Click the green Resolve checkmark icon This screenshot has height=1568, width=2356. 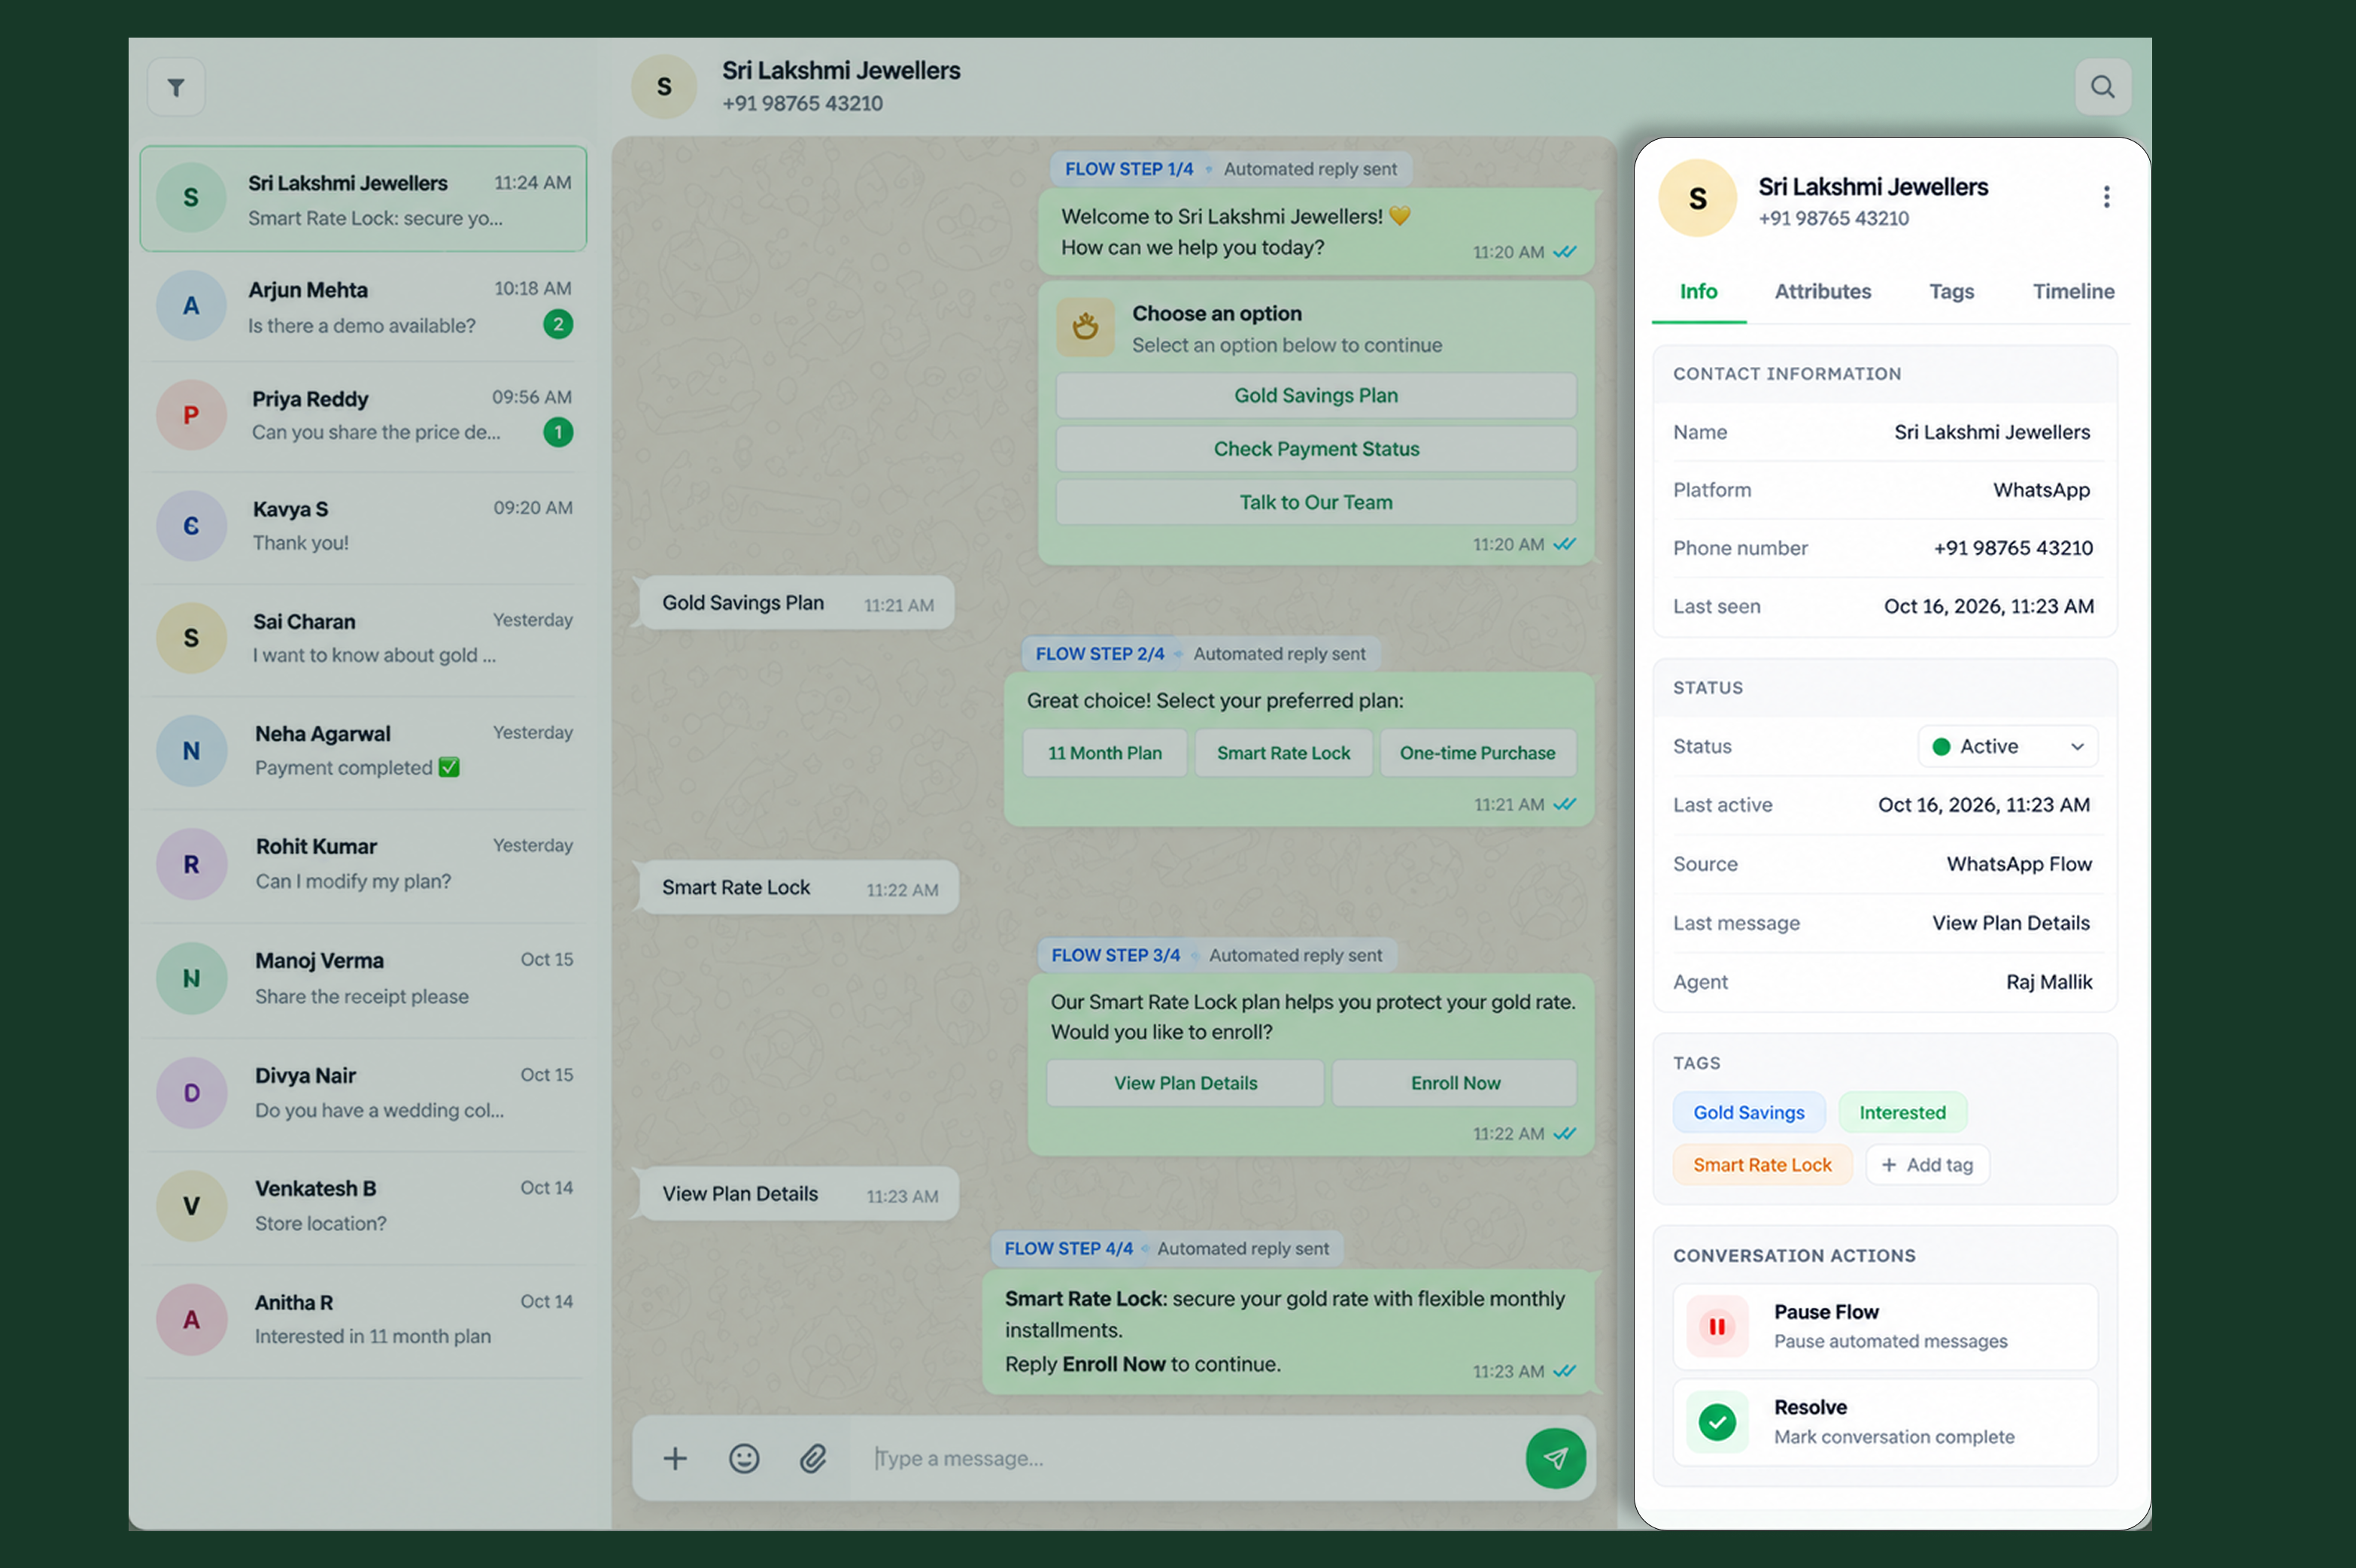(1717, 1421)
